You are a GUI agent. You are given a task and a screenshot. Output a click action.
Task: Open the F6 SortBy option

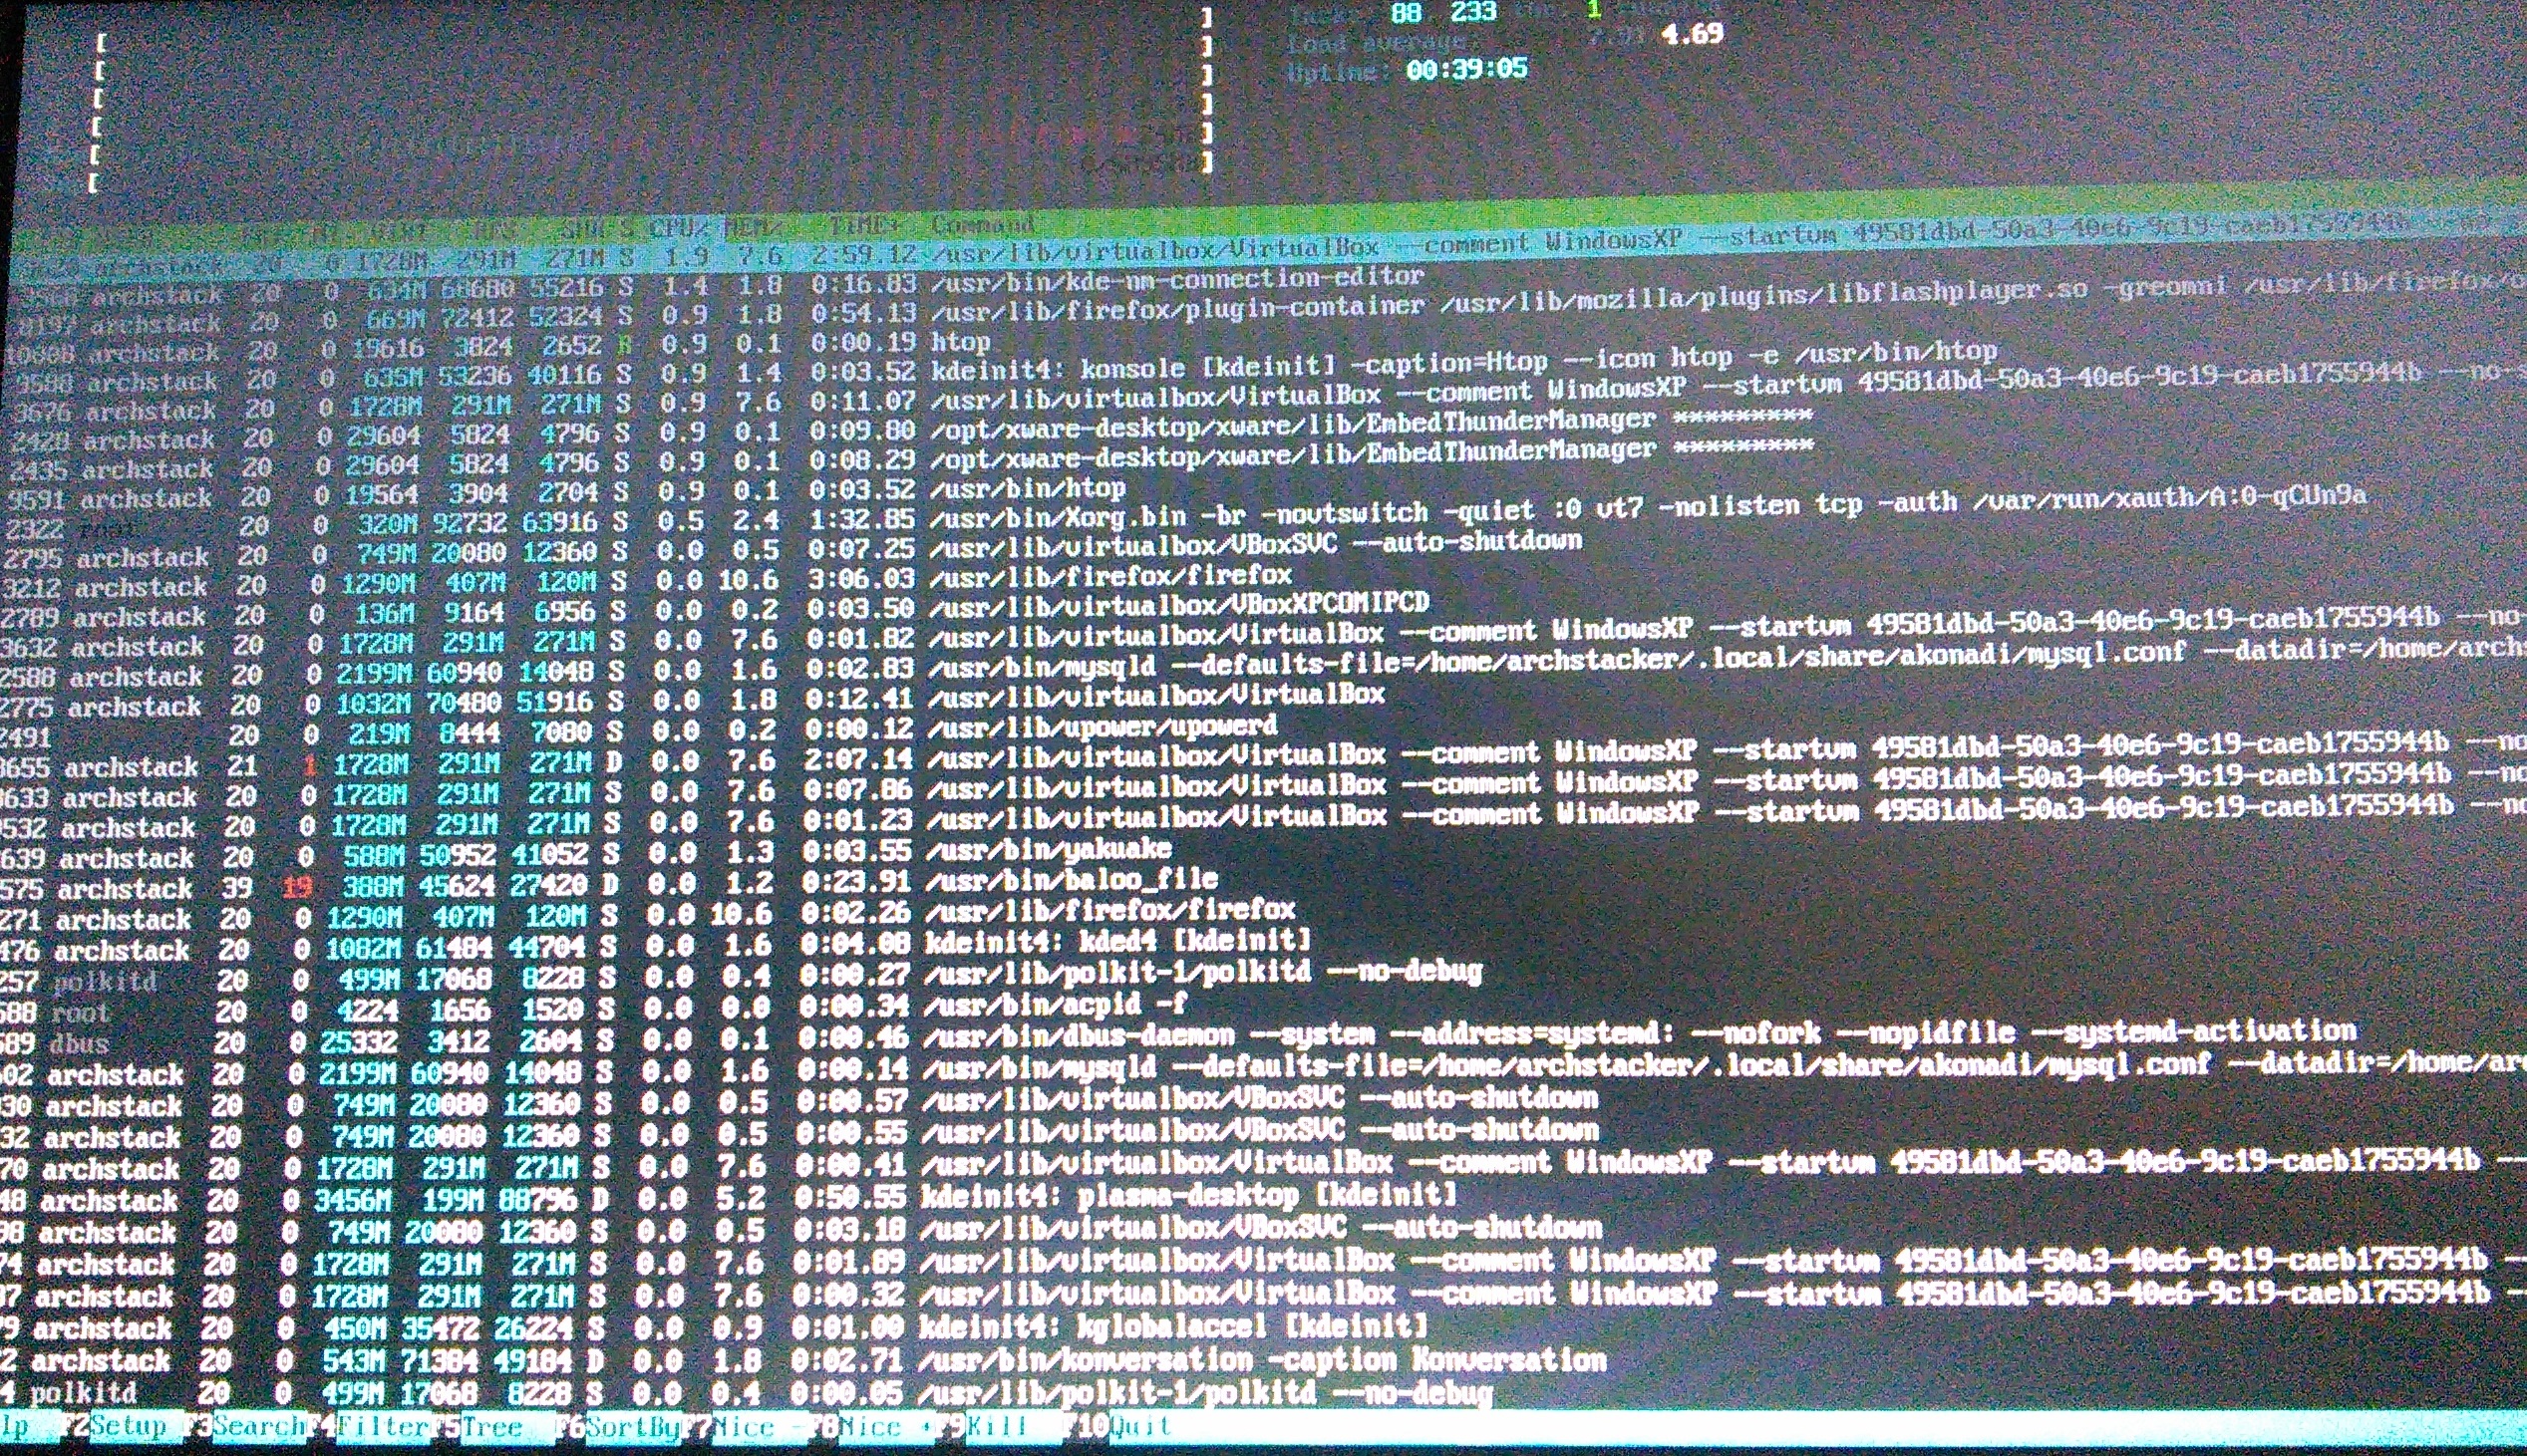(x=620, y=1426)
